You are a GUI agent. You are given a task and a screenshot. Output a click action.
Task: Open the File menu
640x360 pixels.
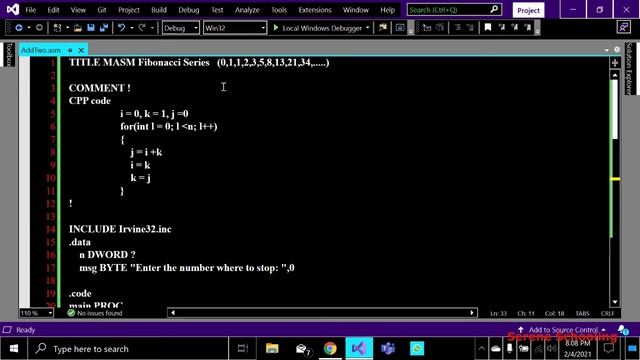click(31, 10)
